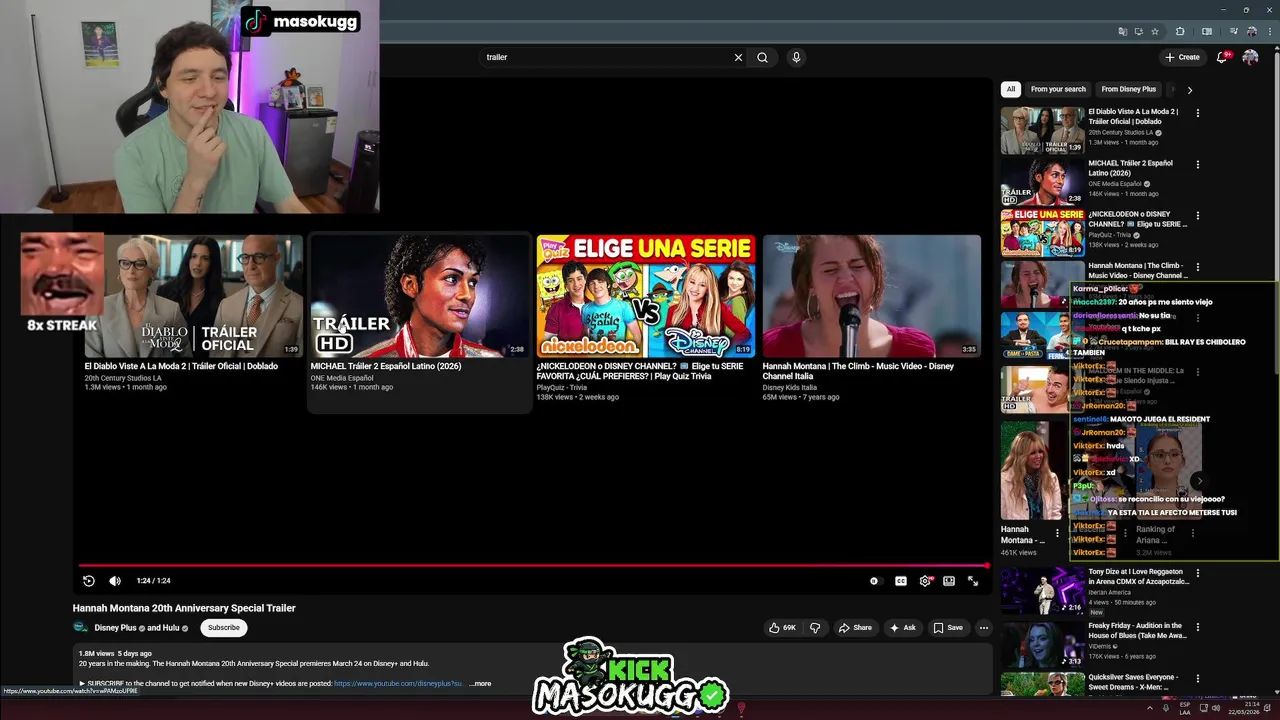Open 'Freaky Friday - Audition' sidebar video title
This screenshot has height=720, width=1280.
point(1138,631)
